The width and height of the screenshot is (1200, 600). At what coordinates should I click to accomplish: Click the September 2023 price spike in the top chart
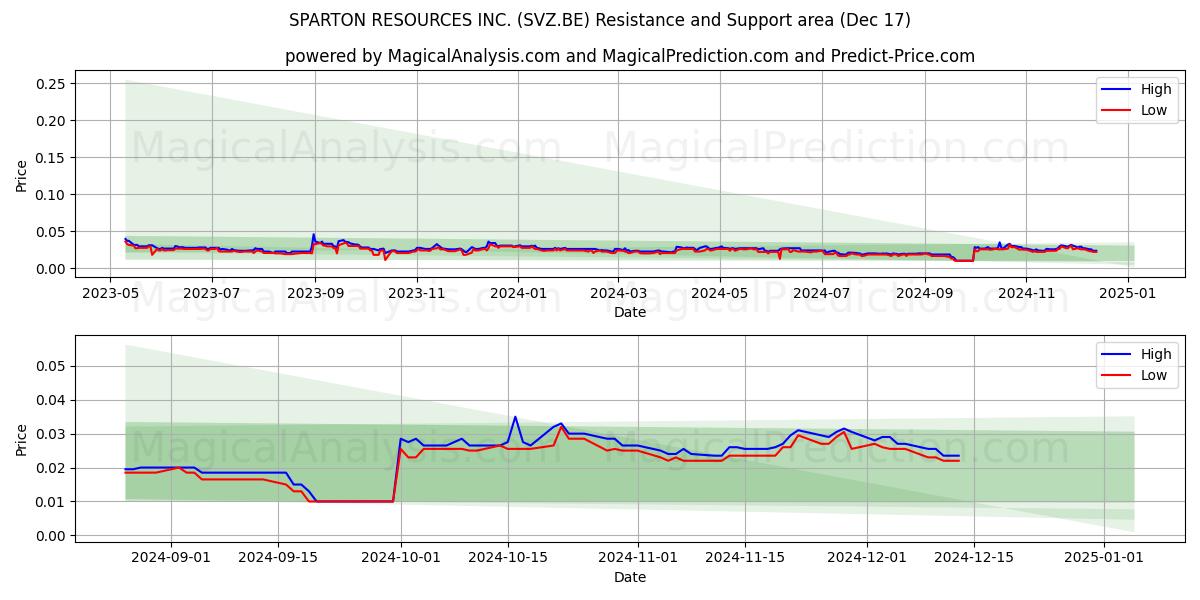coord(313,236)
